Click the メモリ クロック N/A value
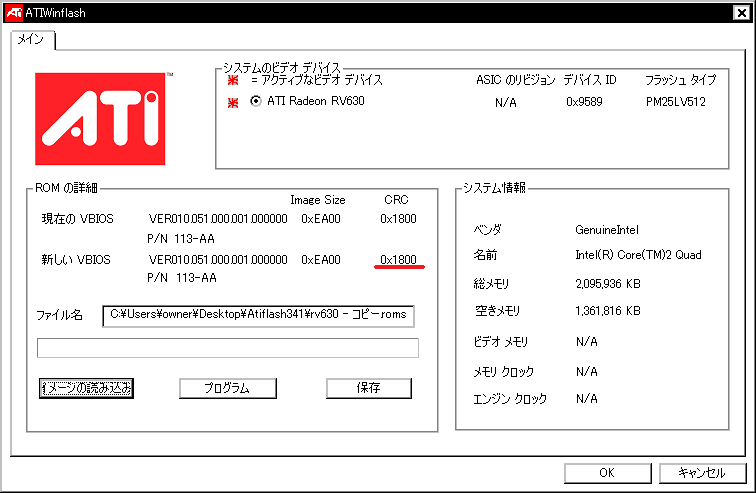The image size is (756, 493). (x=587, y=372)
